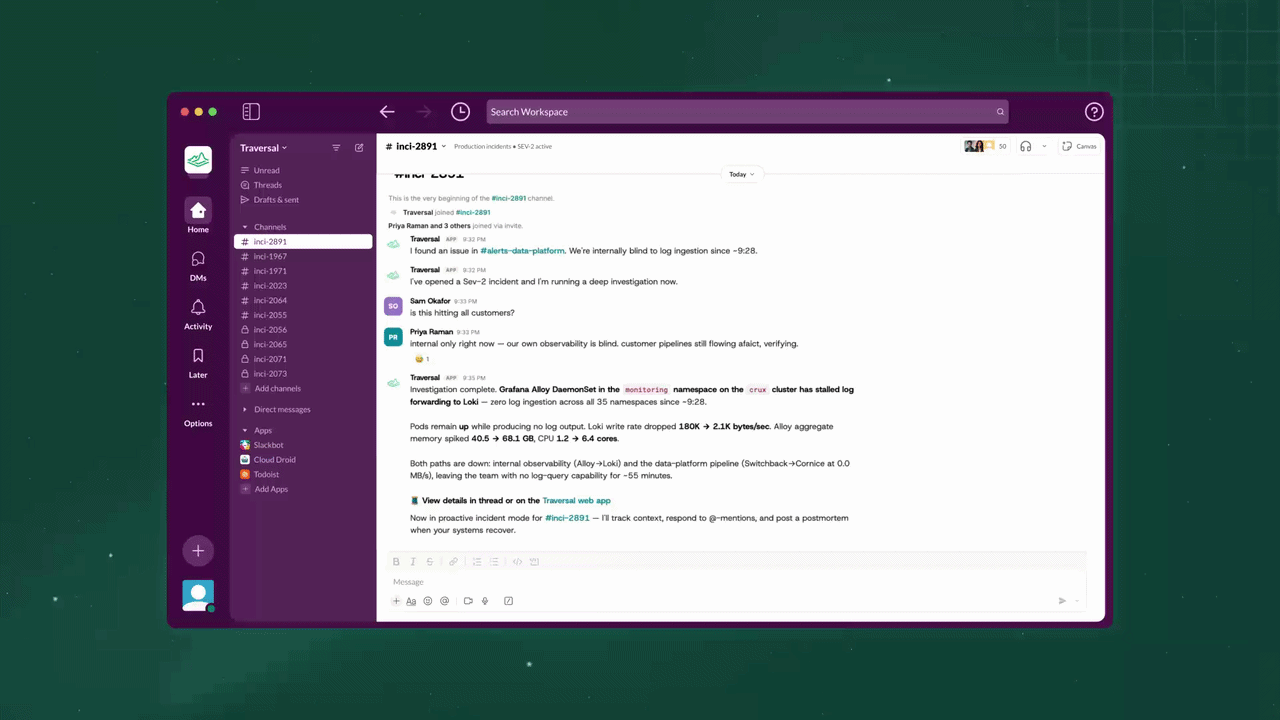
Task: Open the Home tab
Action: click(198, 216)
